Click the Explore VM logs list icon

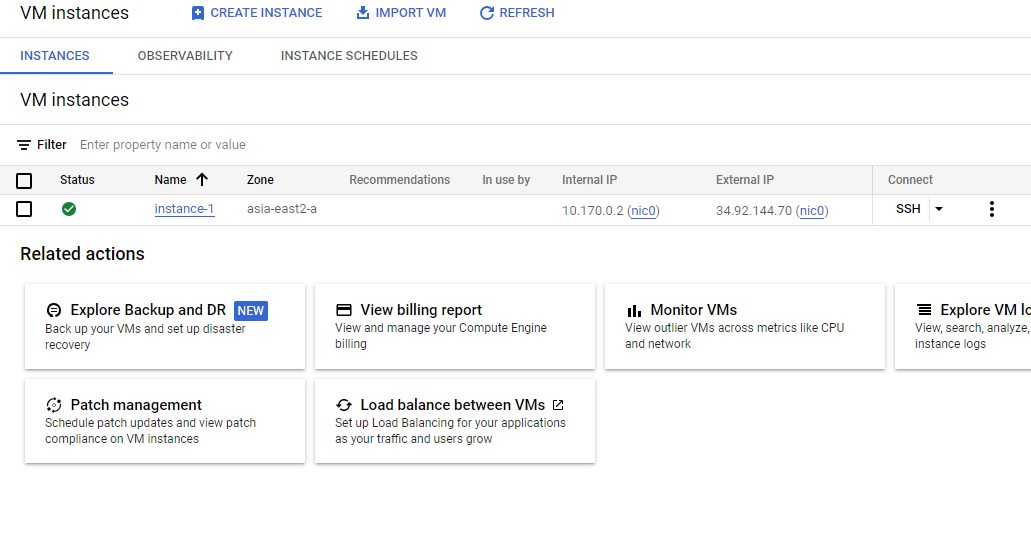click(x=924, y=310)
